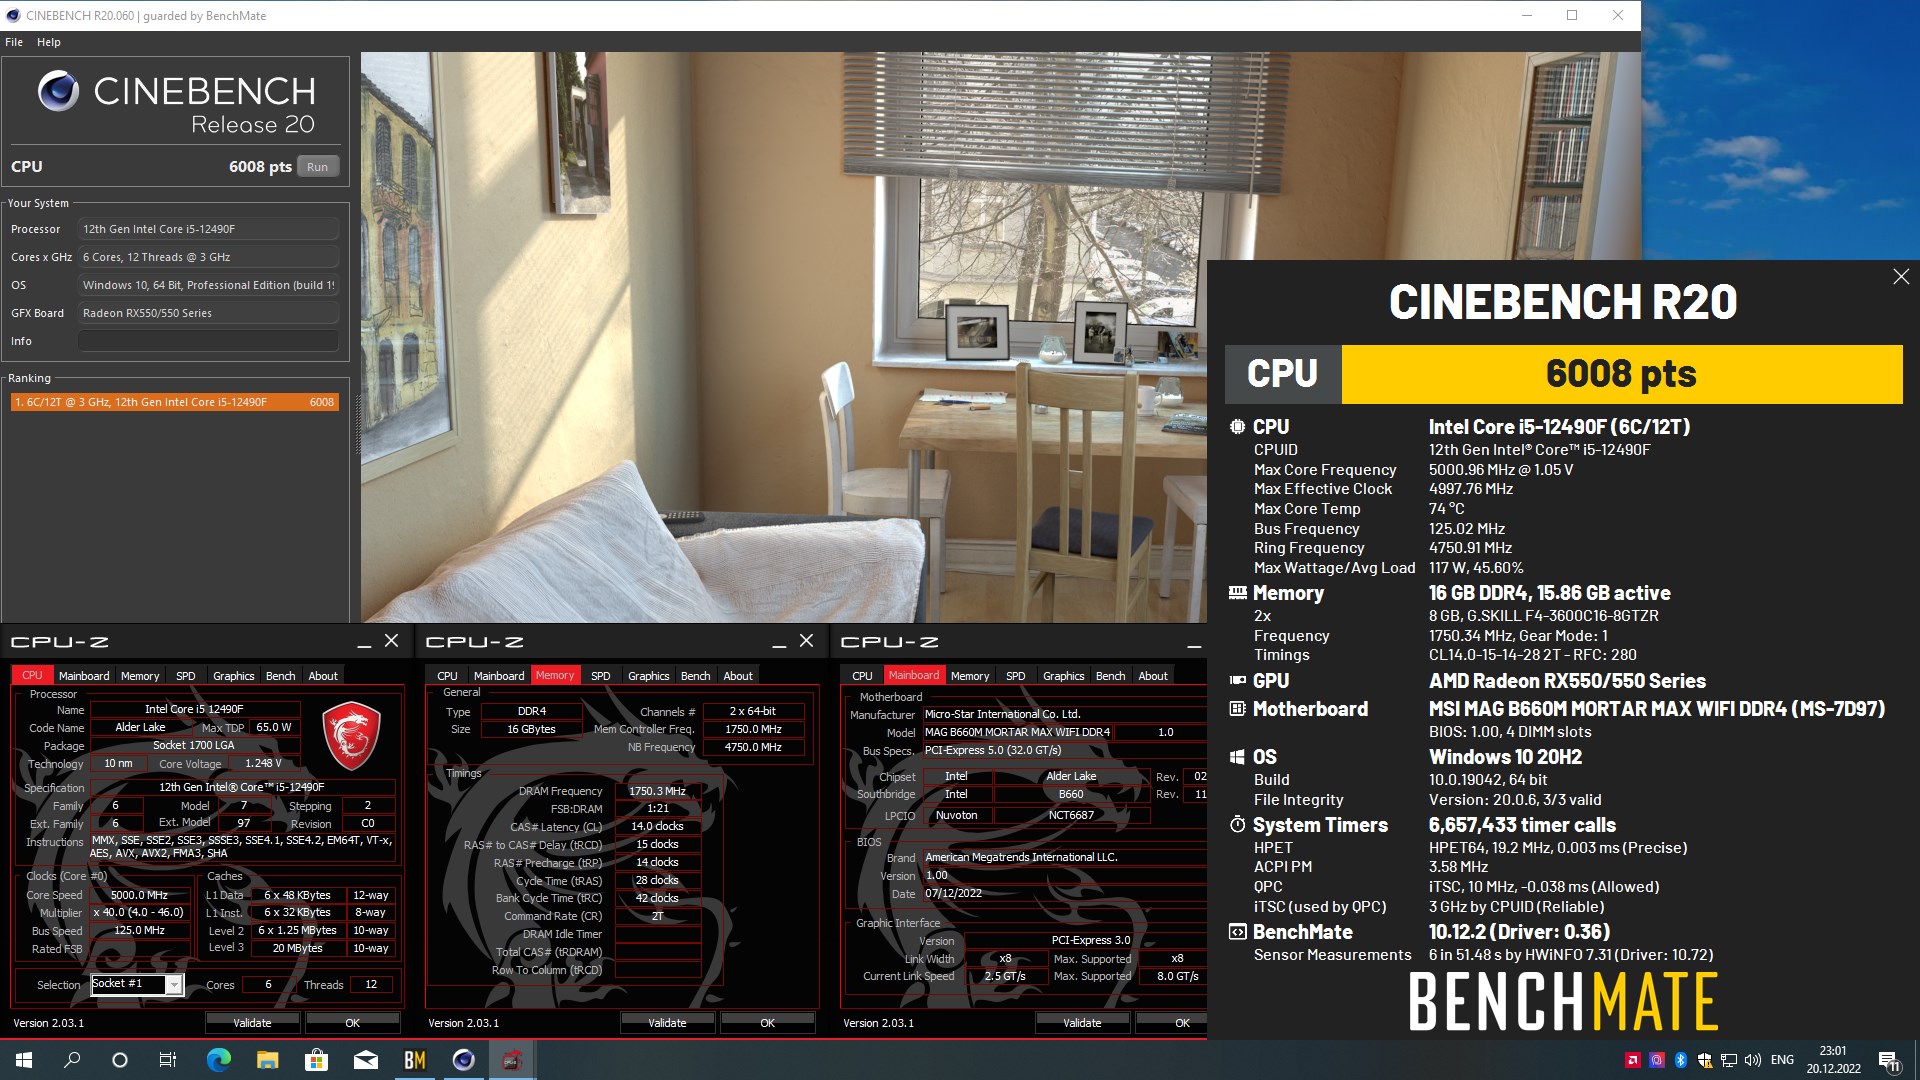Open Cortana from the taskbar

coord(120,1060)
